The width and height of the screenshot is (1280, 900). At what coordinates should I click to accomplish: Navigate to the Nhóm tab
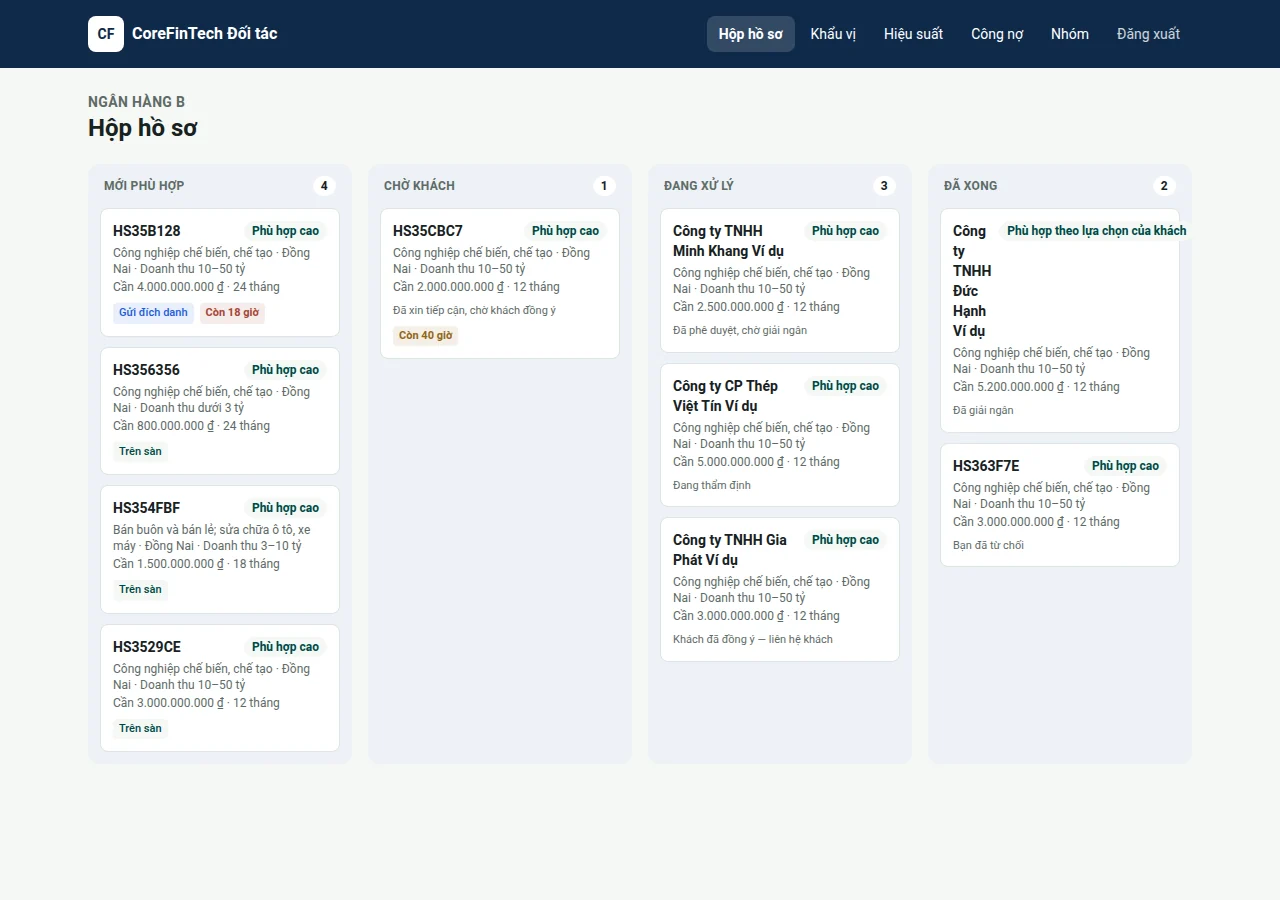[x=1070, y=34]
